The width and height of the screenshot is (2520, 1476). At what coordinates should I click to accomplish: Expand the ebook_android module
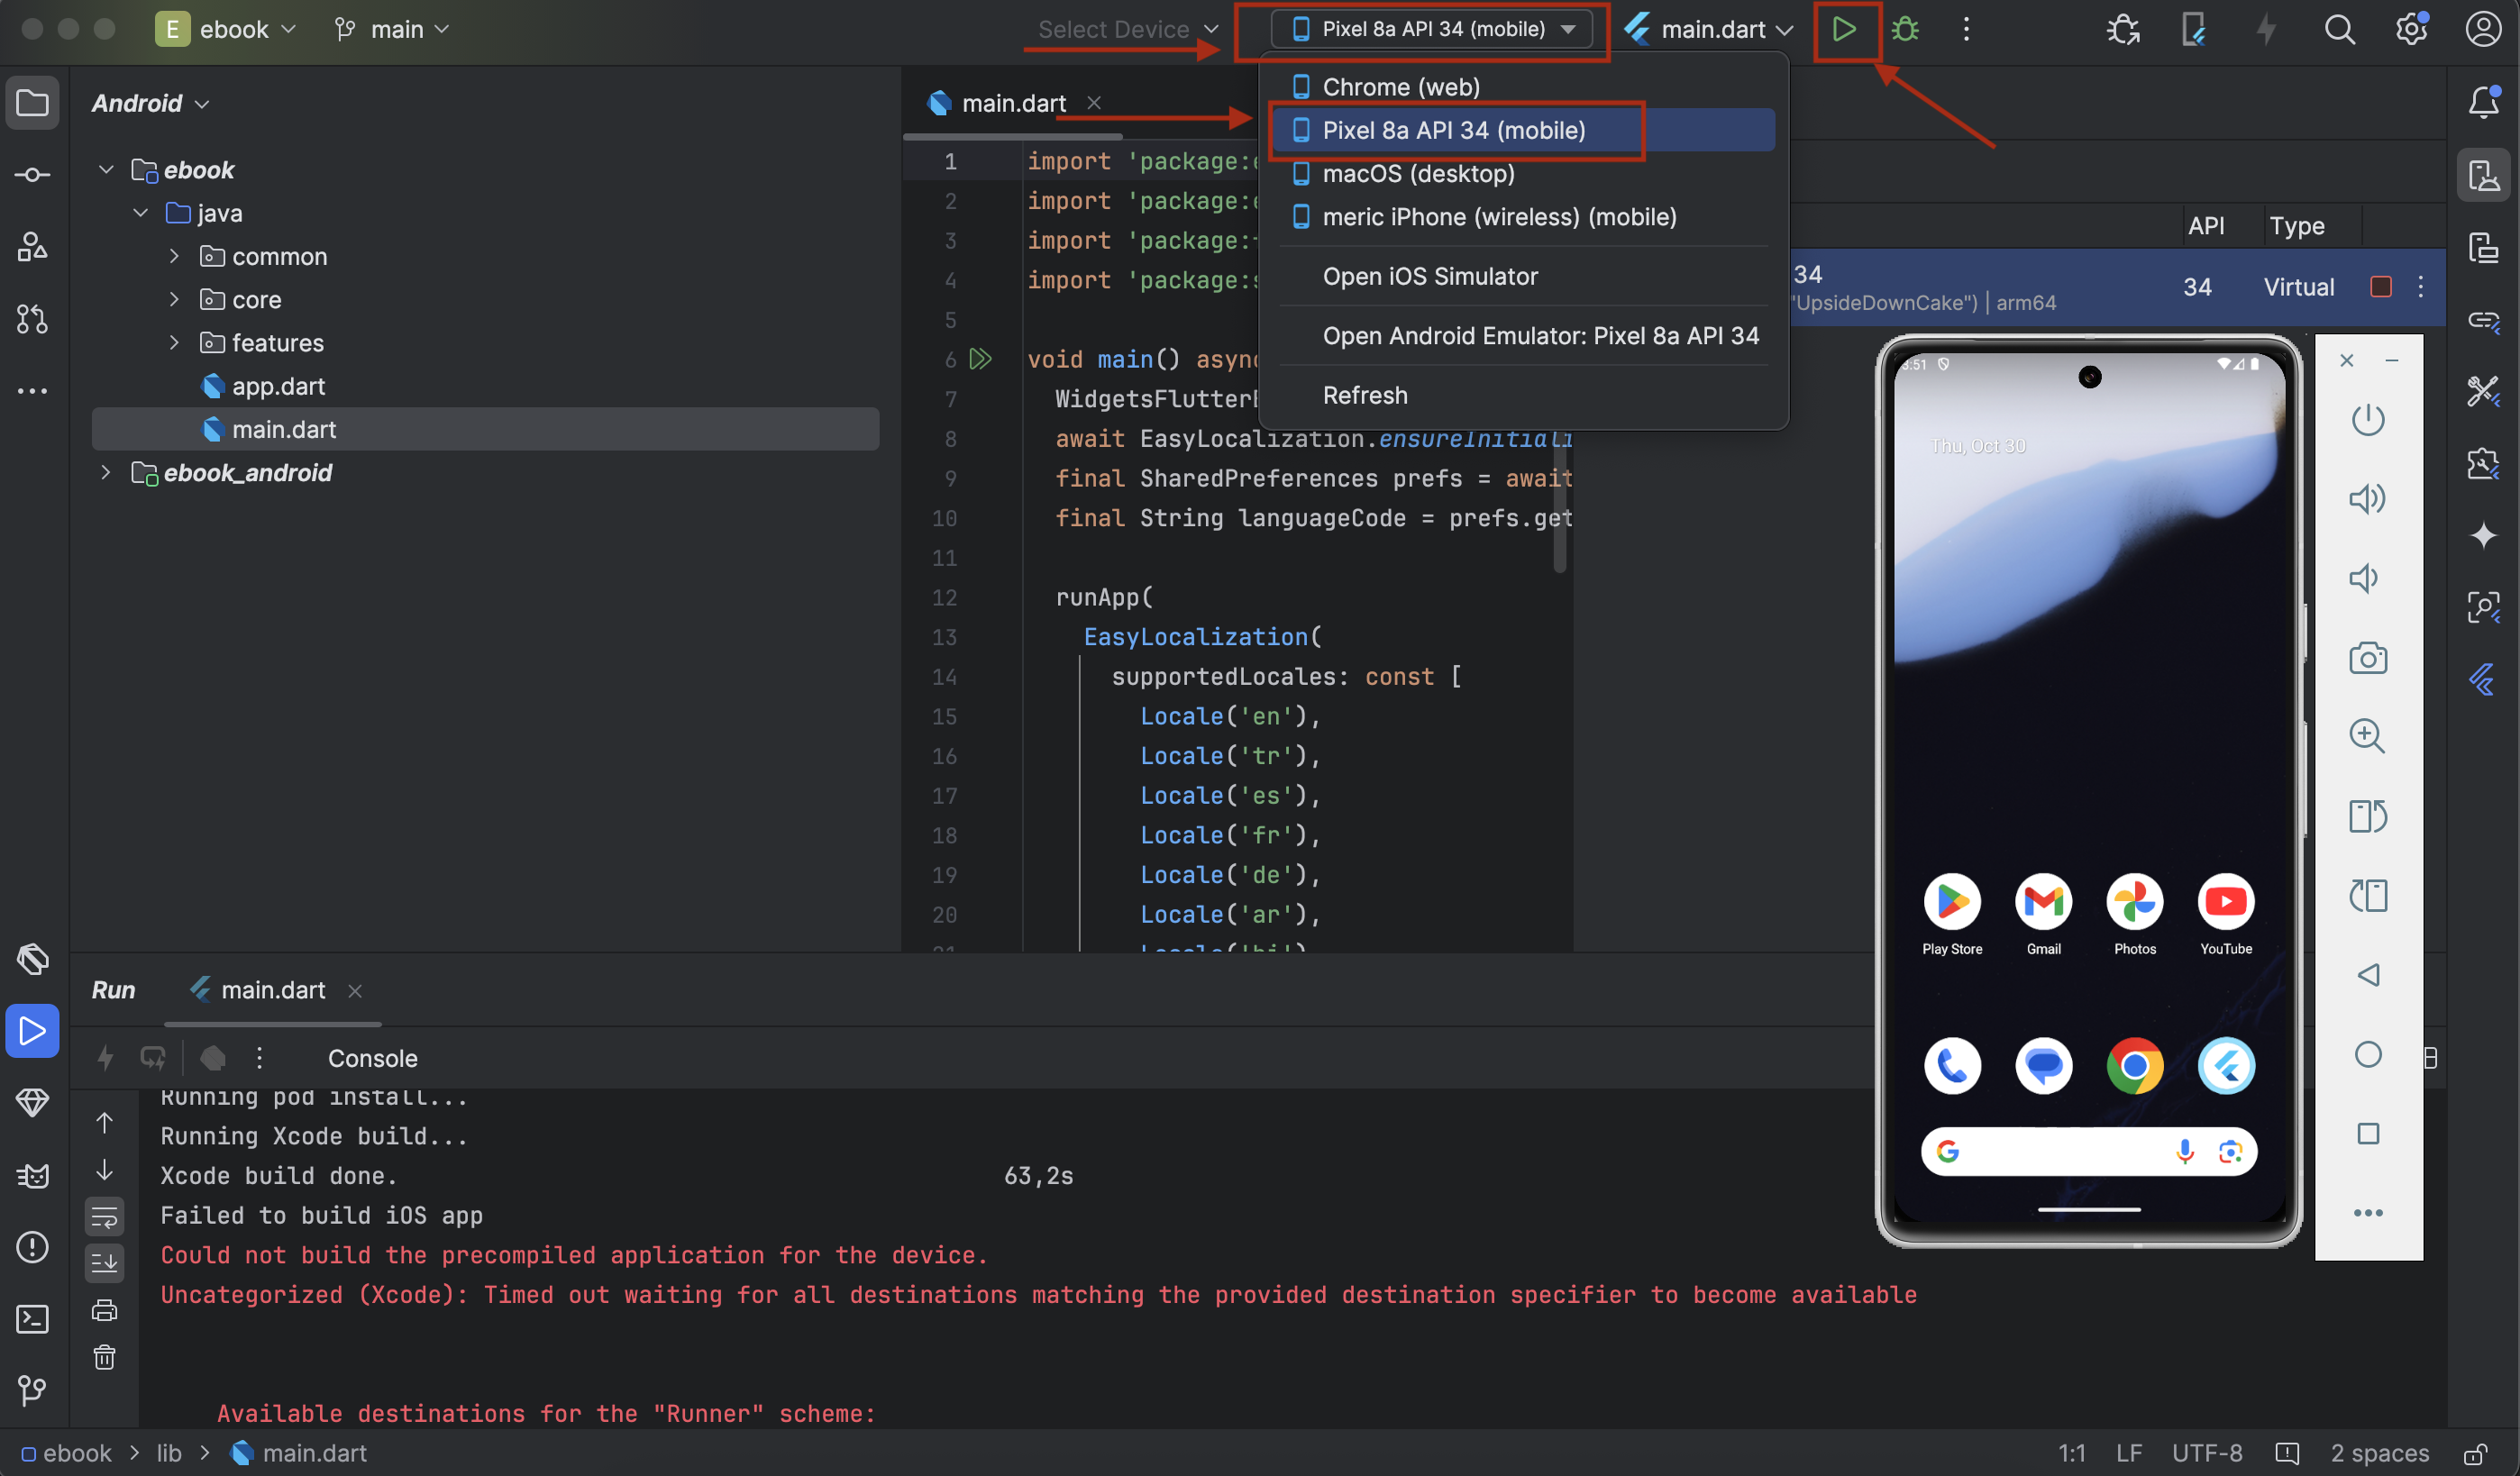point(106,472)
